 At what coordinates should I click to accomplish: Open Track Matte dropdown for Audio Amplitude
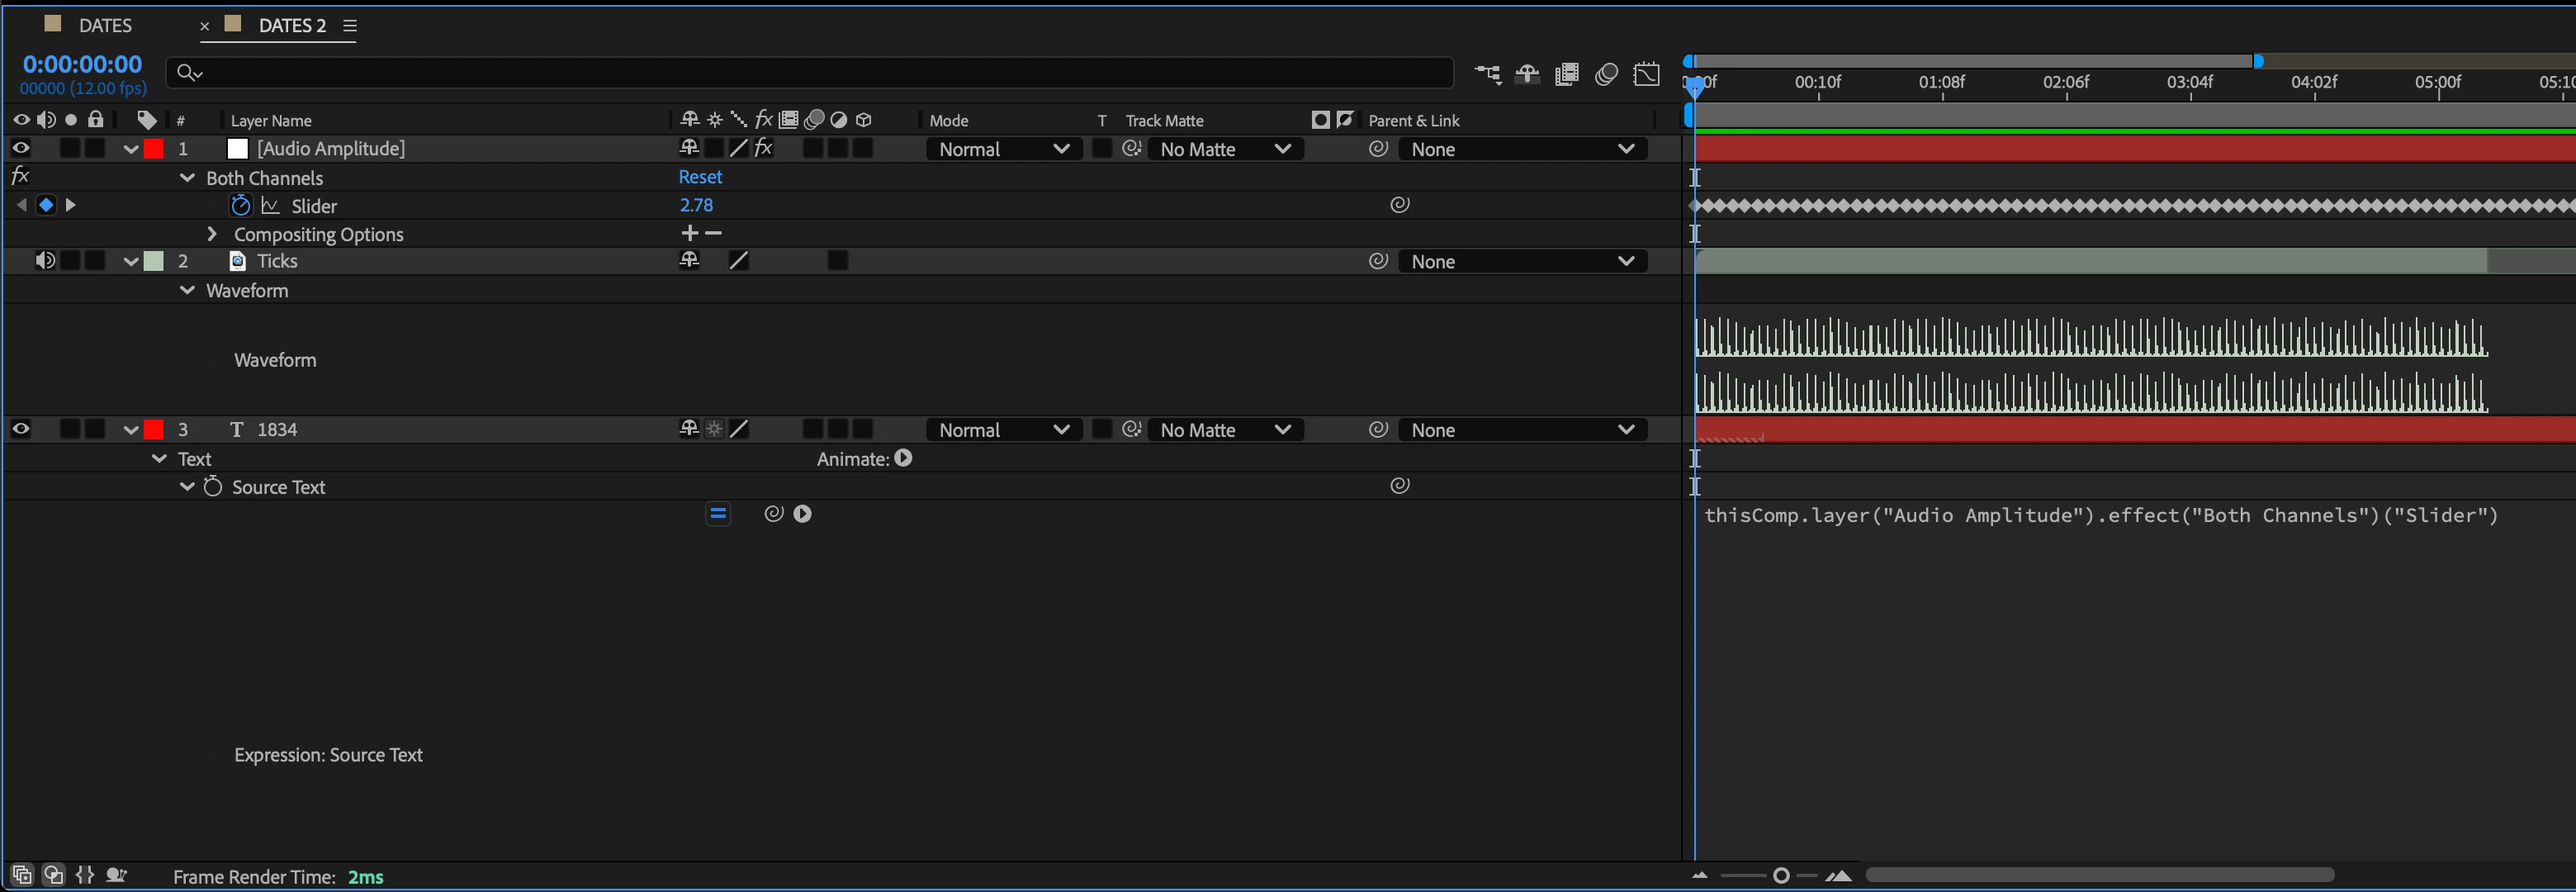(x=1225, y=149)
